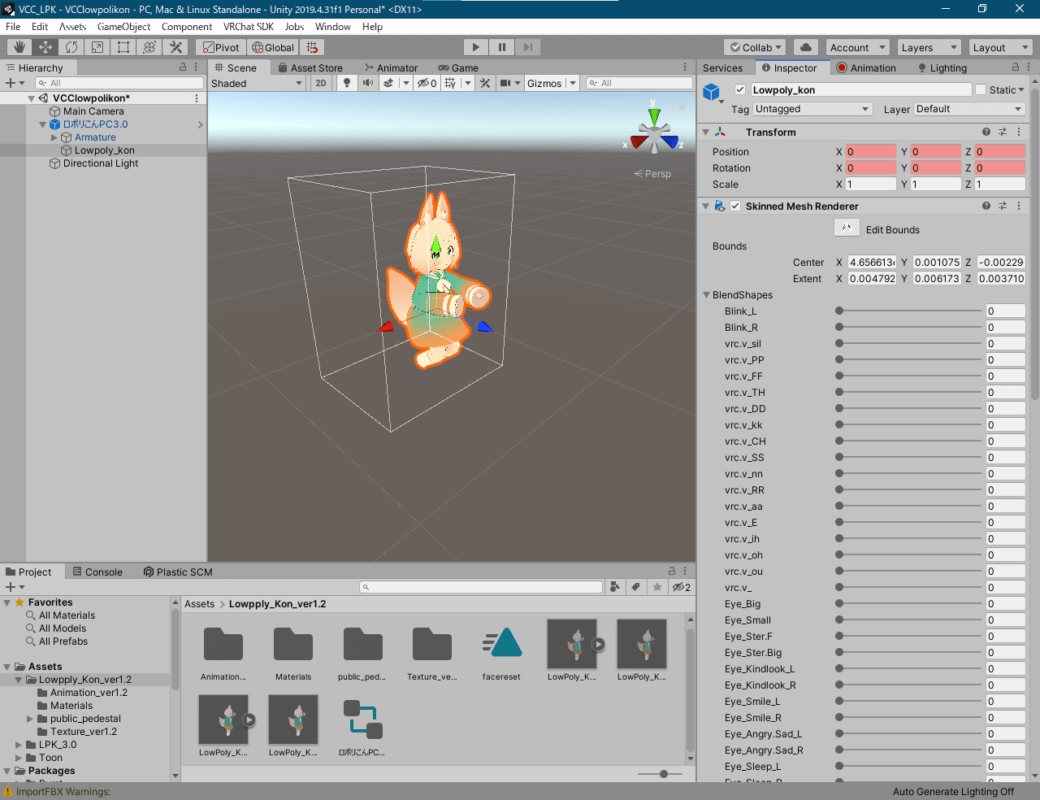
Task: Select the Hand tool in toolbar
Action: click(19, 47)
